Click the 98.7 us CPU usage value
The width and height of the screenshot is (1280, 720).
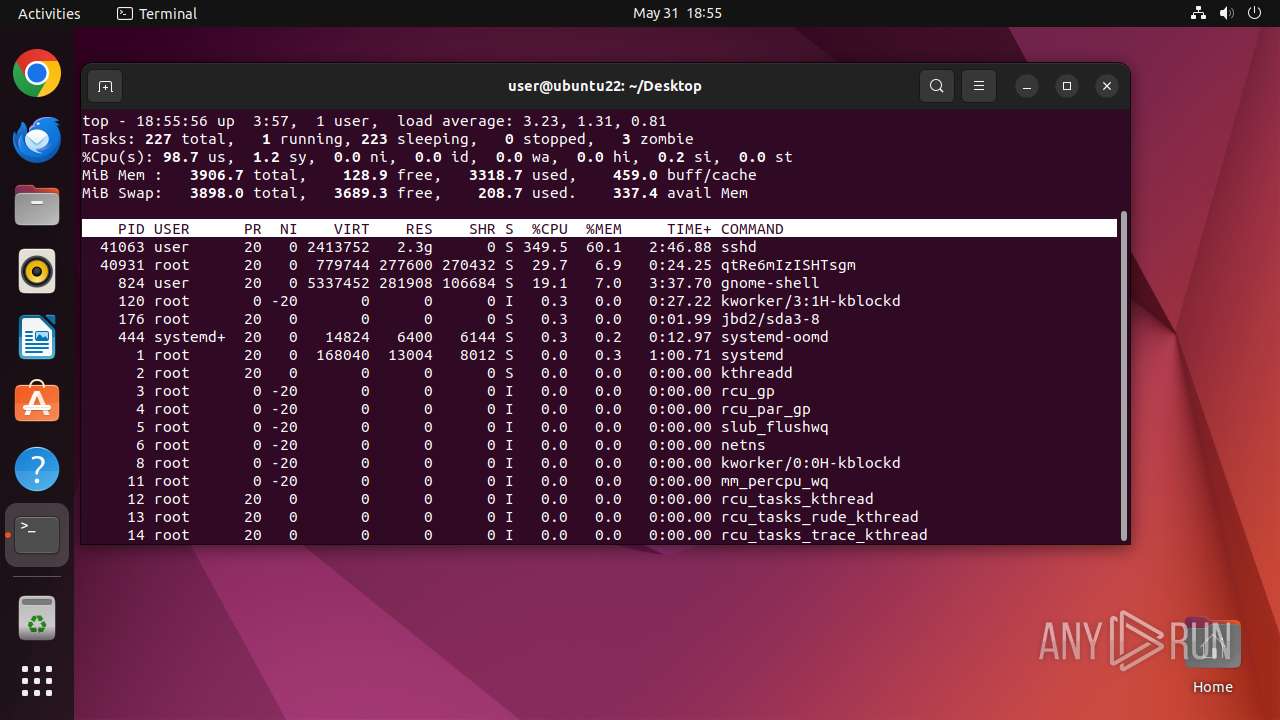pos(194,157)
